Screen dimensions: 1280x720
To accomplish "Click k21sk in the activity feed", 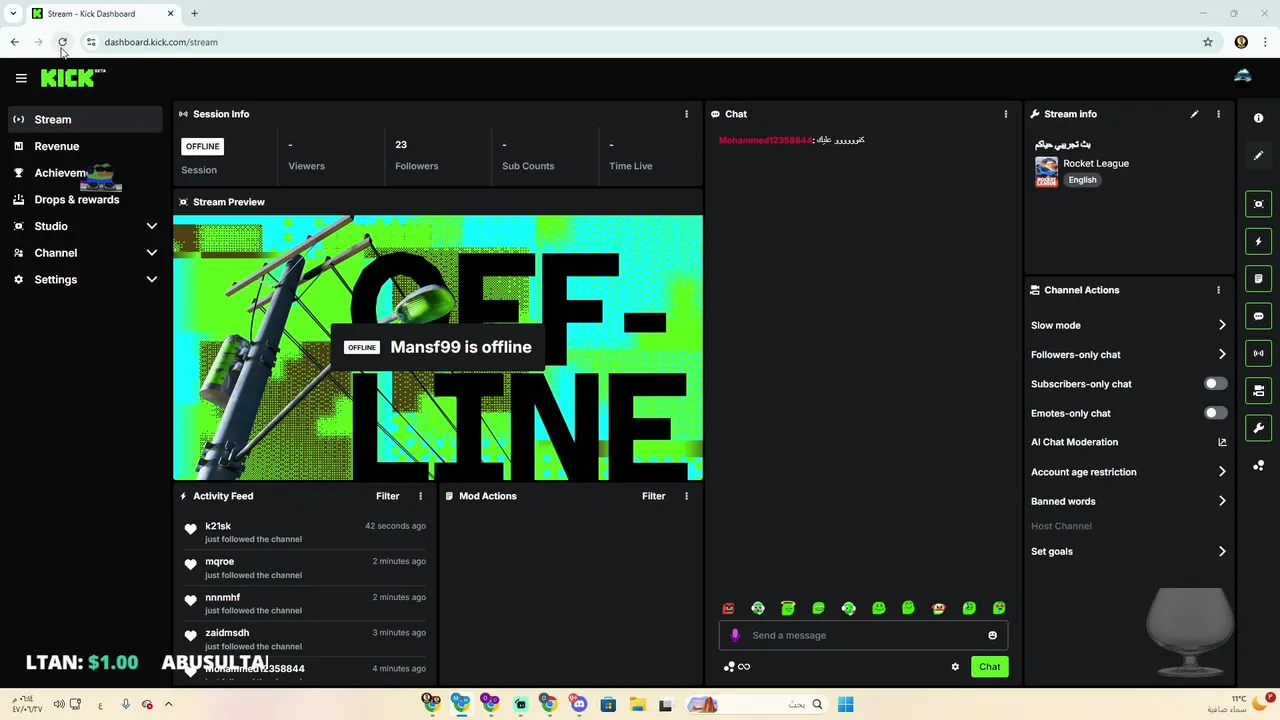I will (218, 526).
